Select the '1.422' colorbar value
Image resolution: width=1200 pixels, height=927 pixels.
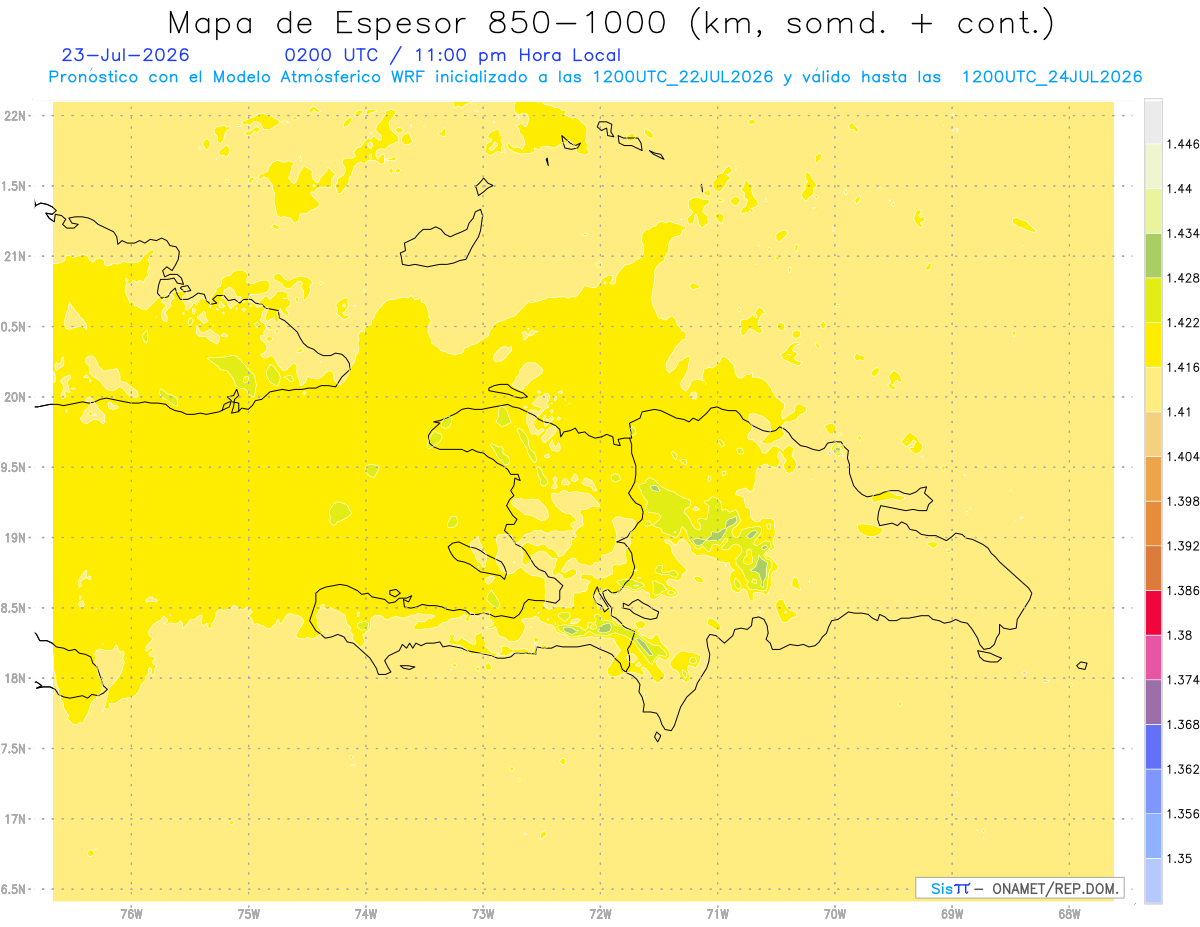coord(1183,323)
